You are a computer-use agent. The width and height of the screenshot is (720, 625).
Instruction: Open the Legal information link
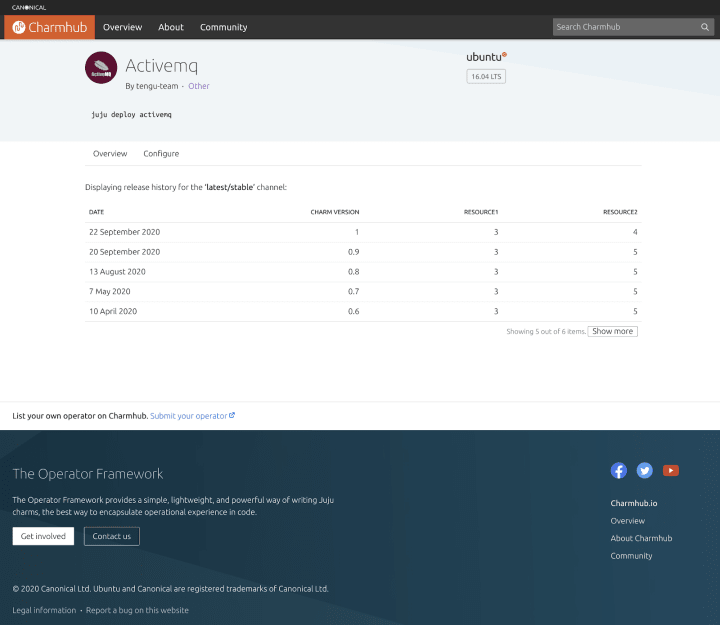pyautogui.click(x=44, y=610)
